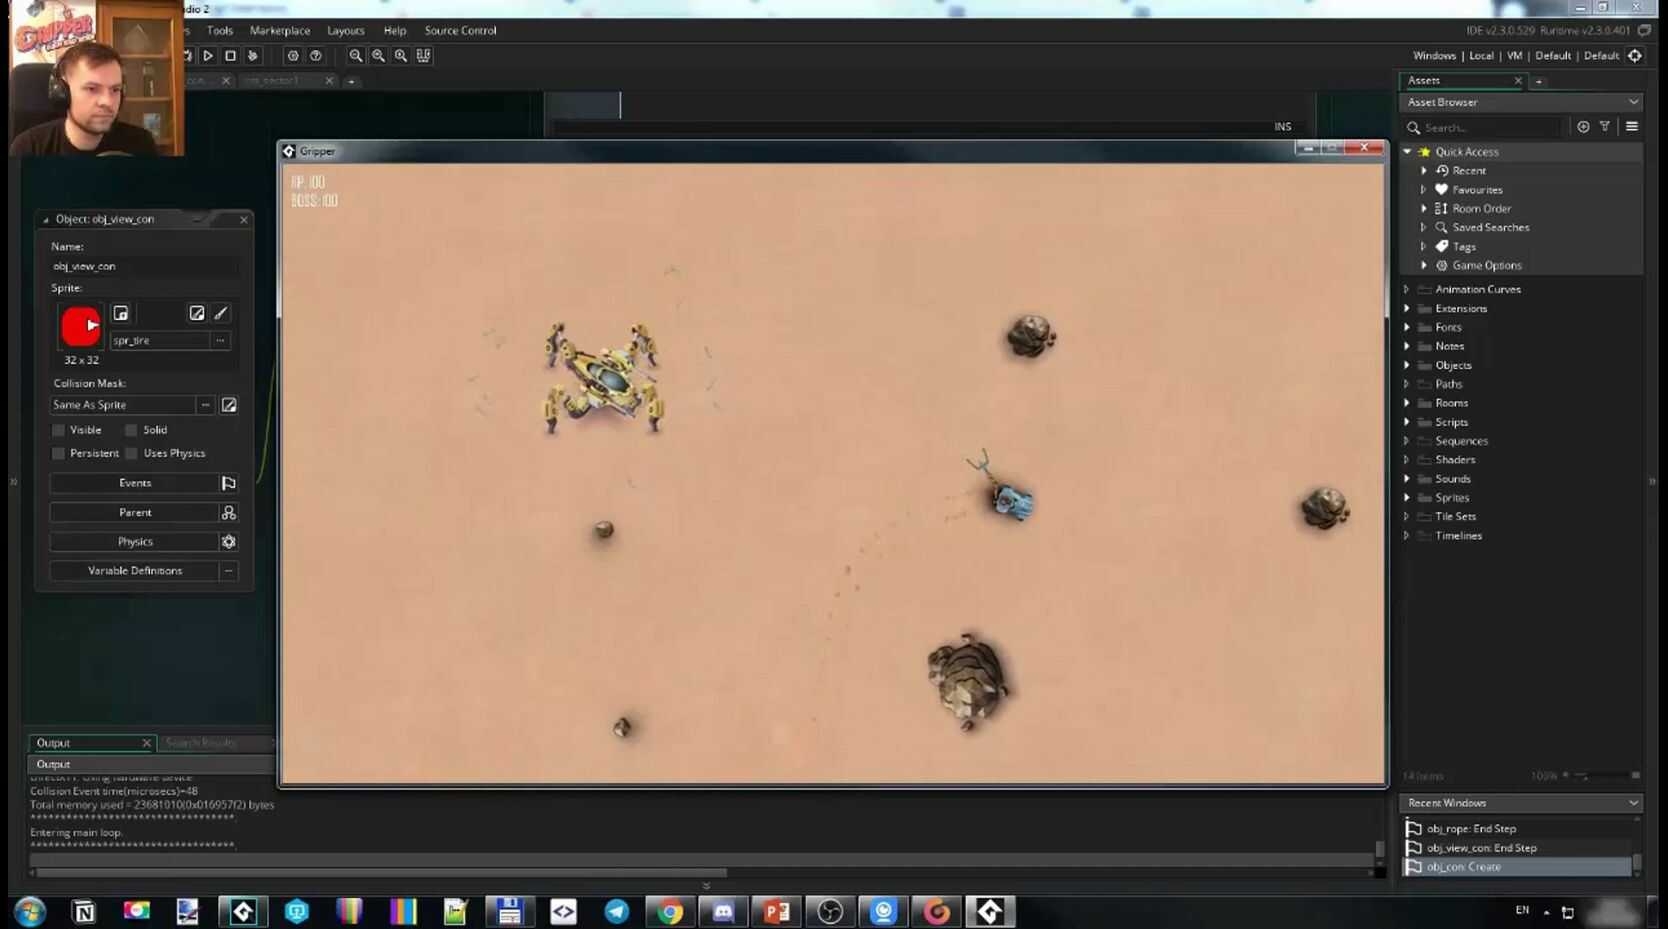Image resolution: width=1668 pixels, height=929 pixels.
Task: Toggle the Visible checkbox
Action: (x=58, y=430)
